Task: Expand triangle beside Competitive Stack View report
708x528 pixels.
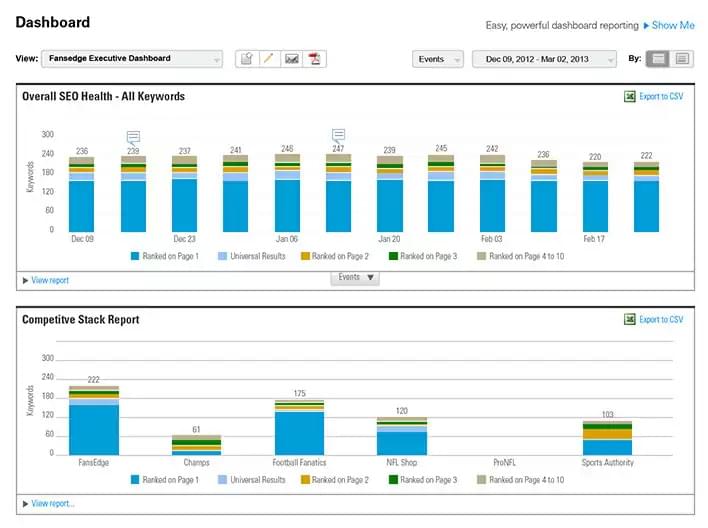Action: click(x=25, y=504)
